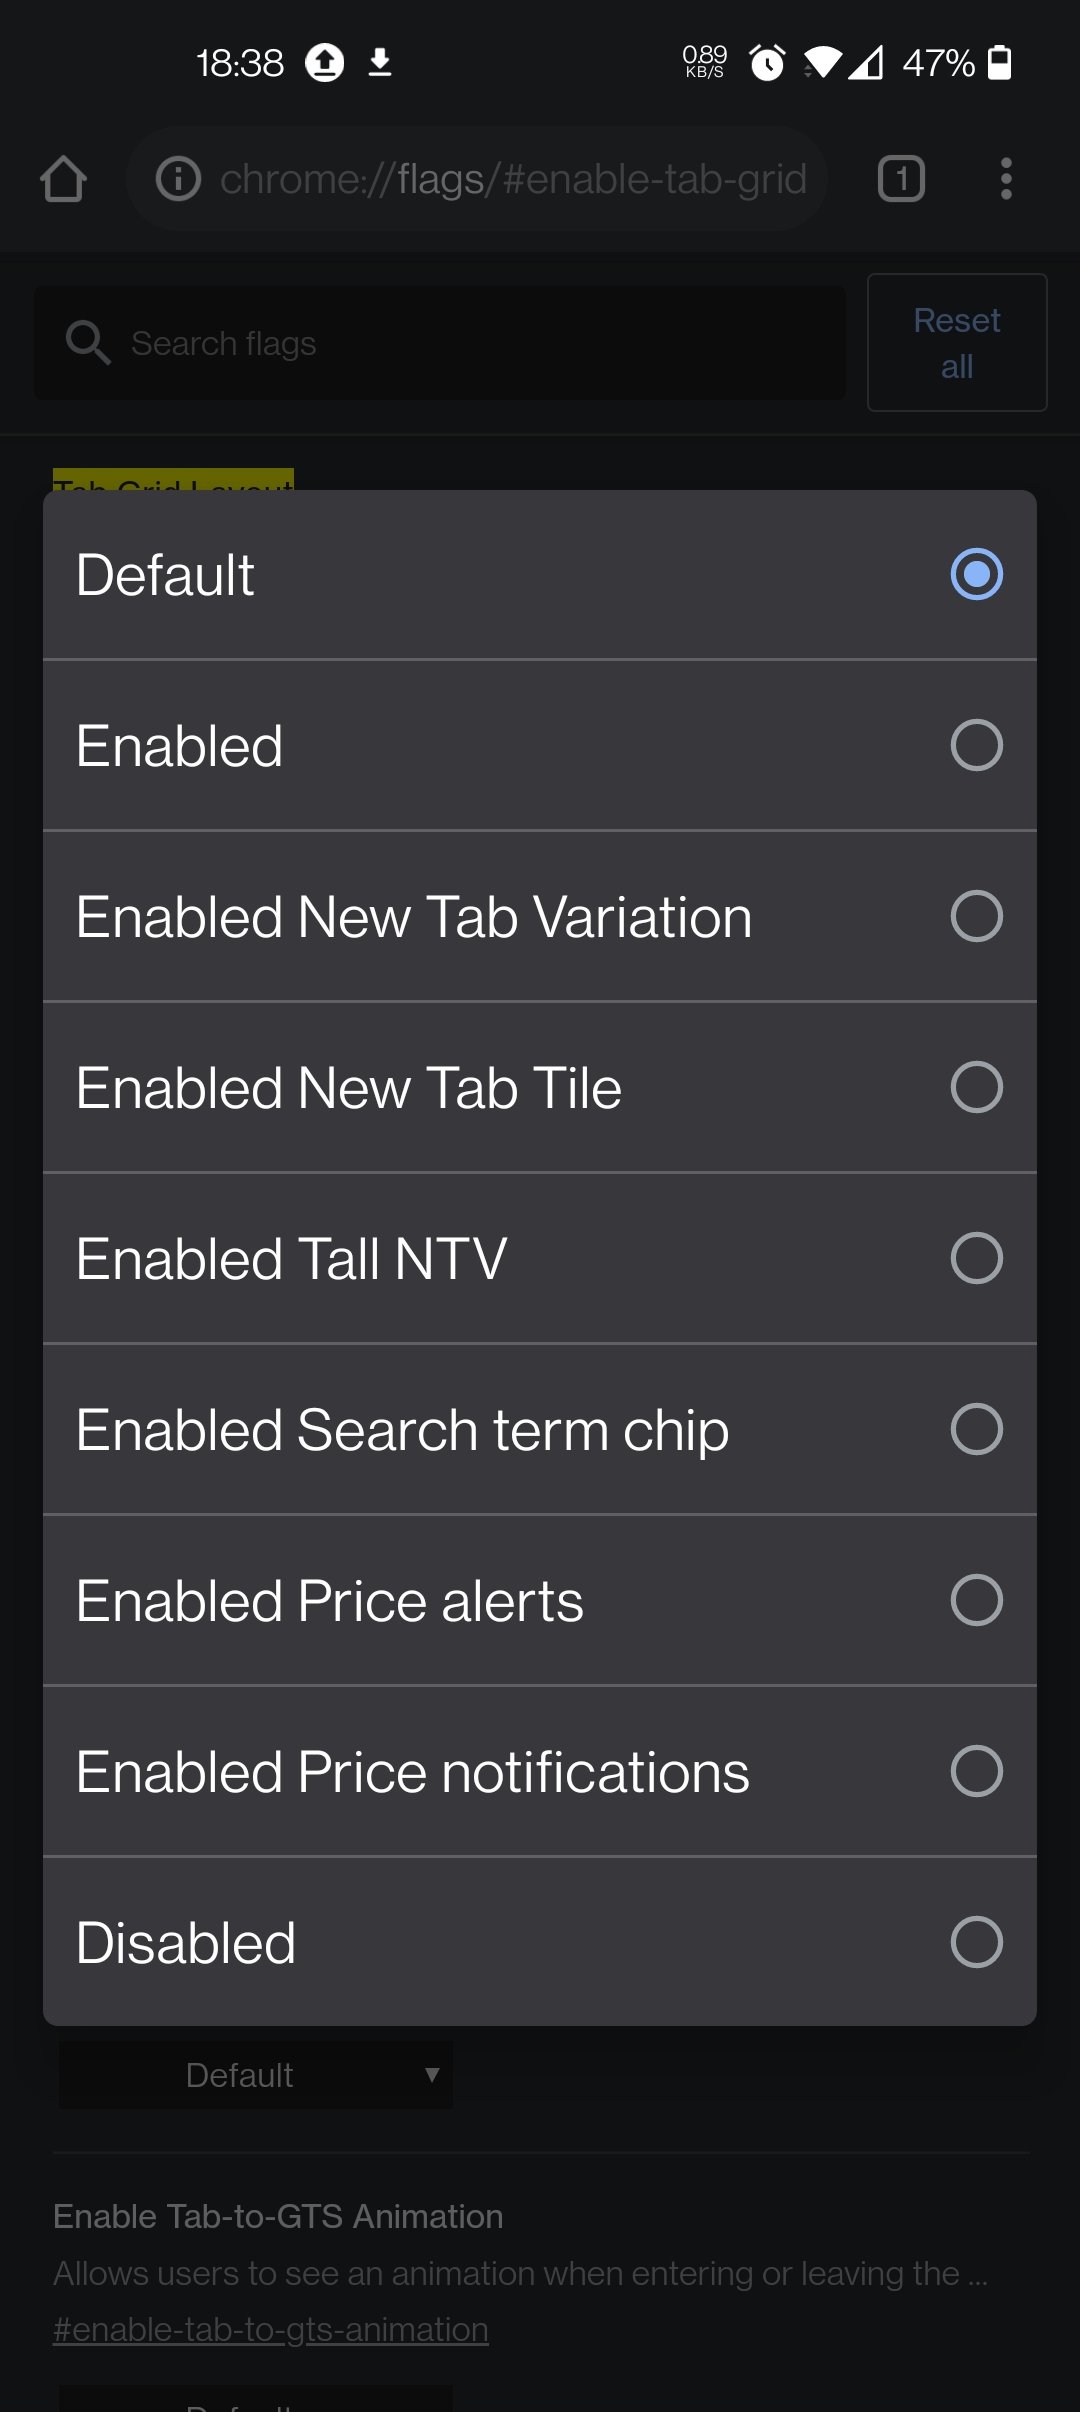Open the tab switcher showing 1 tab

click(x=901, y=180)
